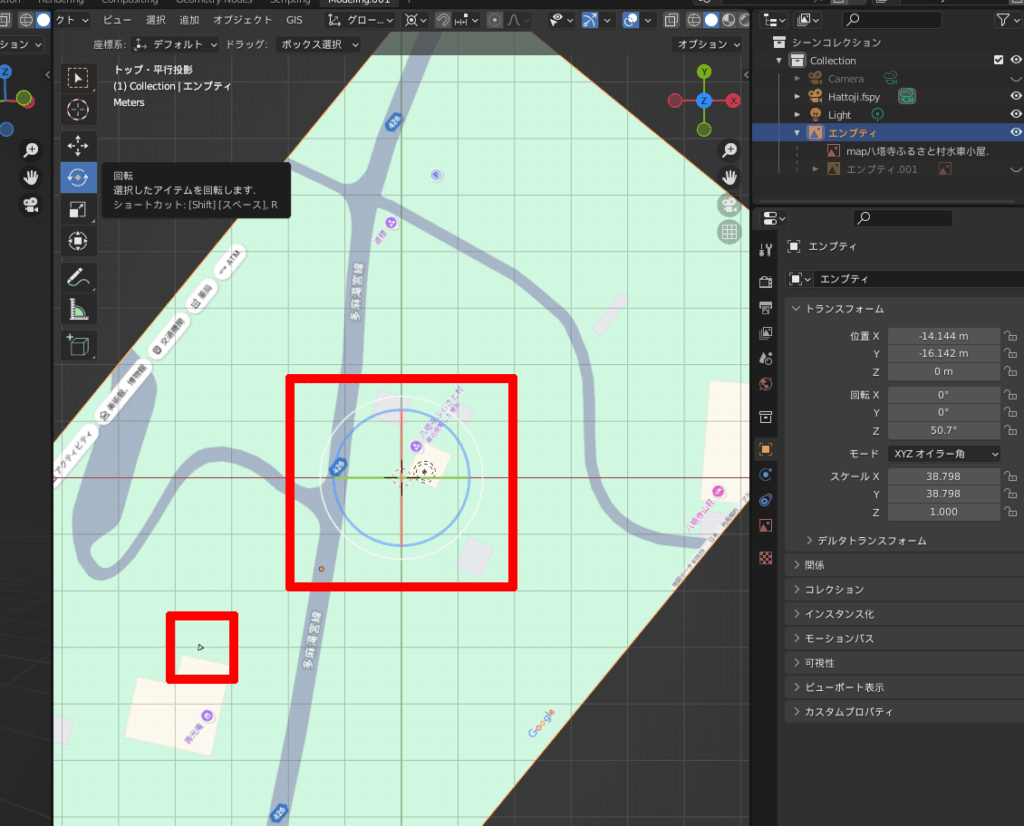Open the Physics properties tab icon

[x=766, y=475]
